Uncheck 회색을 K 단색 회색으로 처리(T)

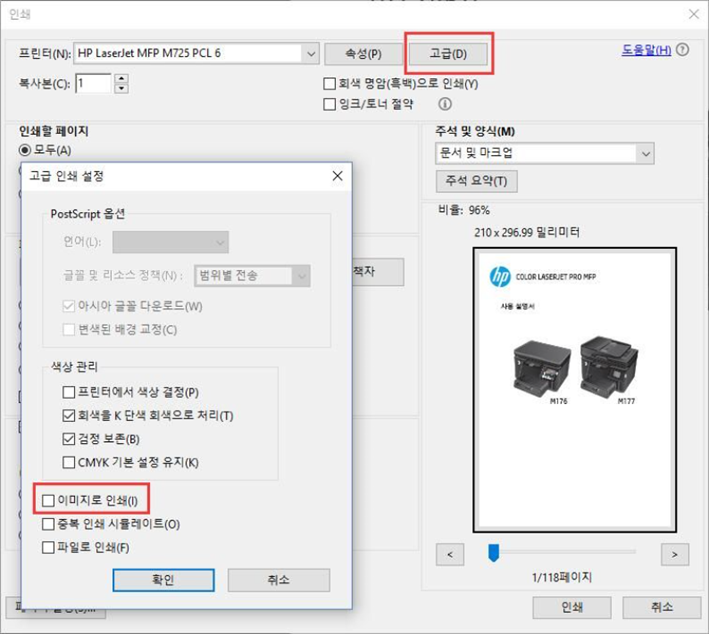(x=69, y=415)
